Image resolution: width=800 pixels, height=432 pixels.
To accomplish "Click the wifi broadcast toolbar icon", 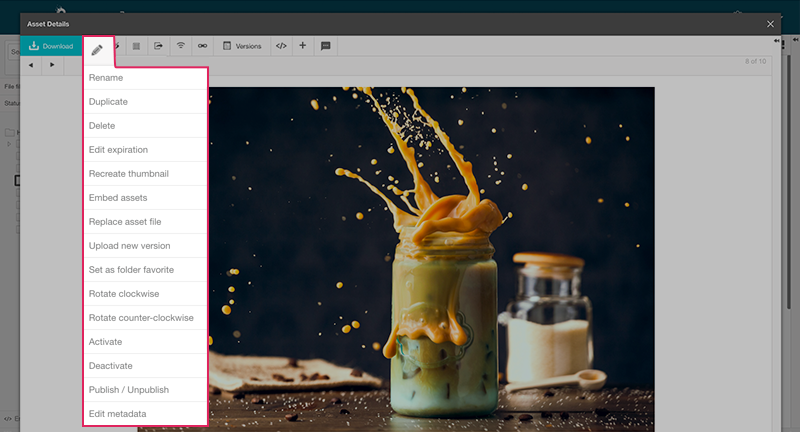I will [181, 46].
